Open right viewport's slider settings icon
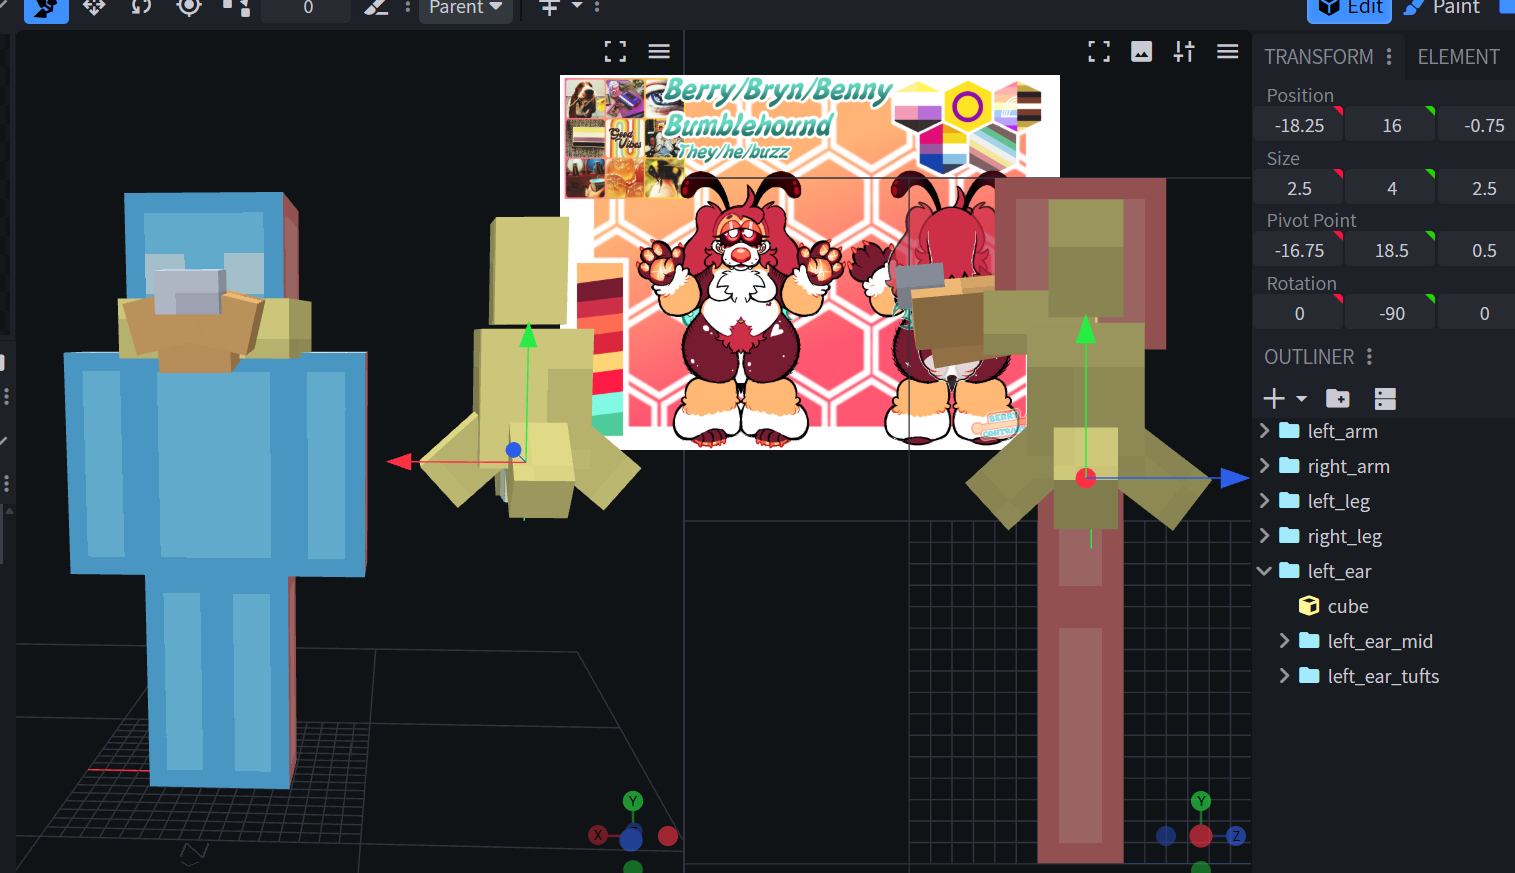1515x873 pixels. coord(1184,52)
